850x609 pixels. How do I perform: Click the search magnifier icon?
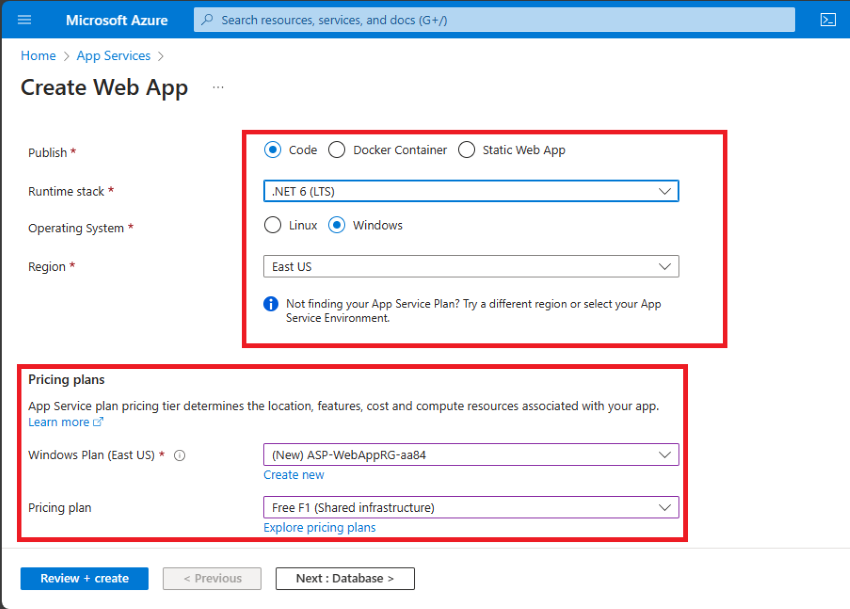point(206,19)
